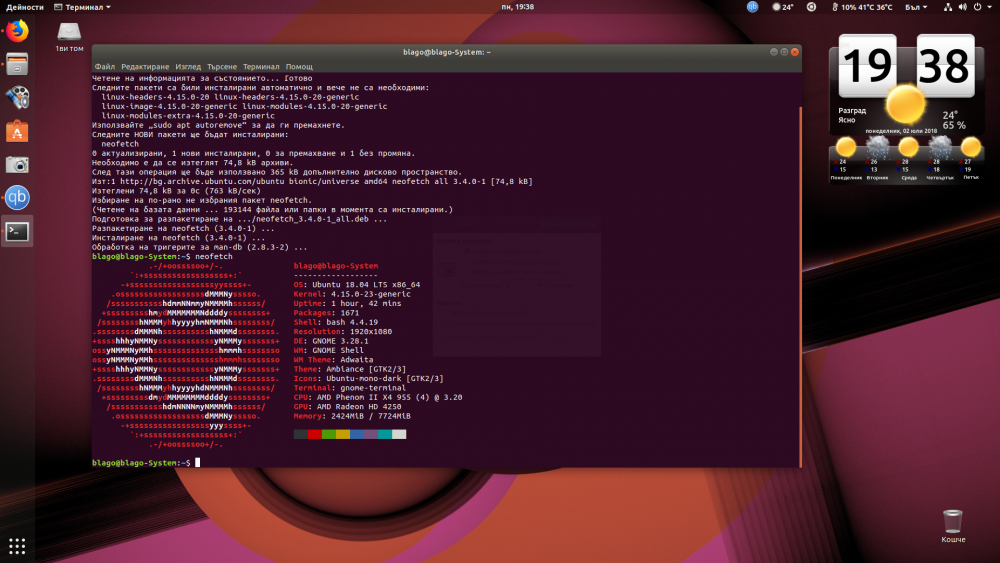
Task: Click the Packages: 1671 line
Action: (x=327, y=312)
